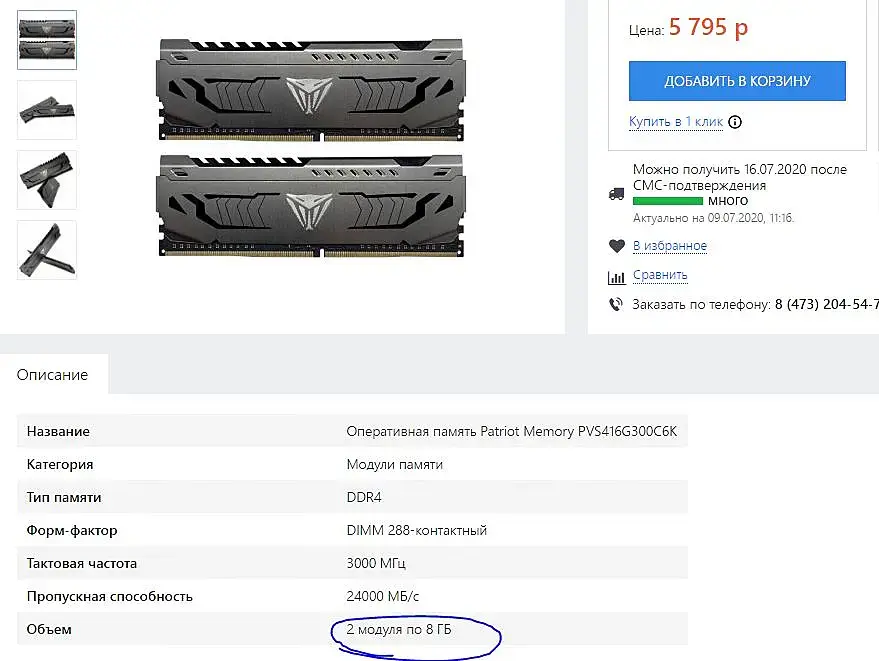The image size is (879, 661).
Task: Click the product name Patriot Memory PVS416G300C6K
Action: 511,432
